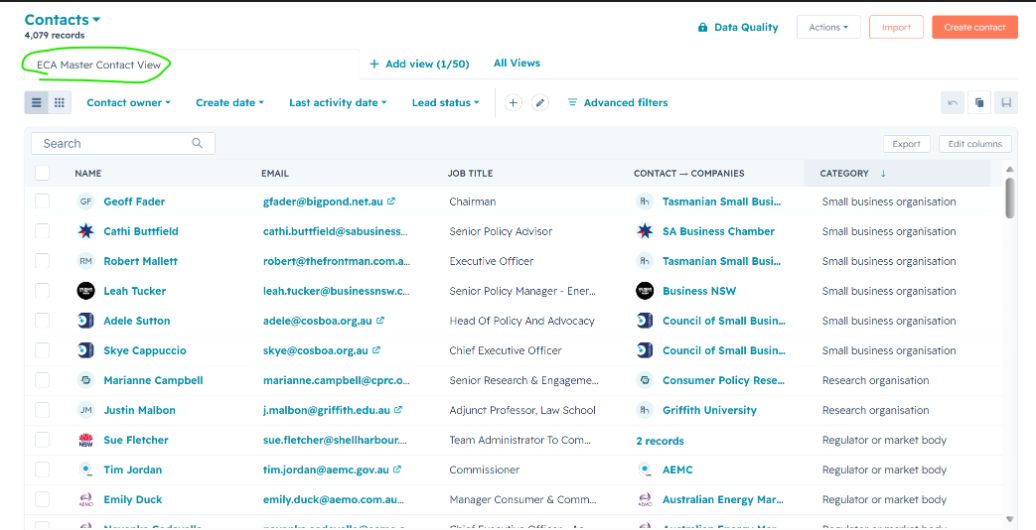Click the Business NSW company logo icon

click(x=645, y=291)
